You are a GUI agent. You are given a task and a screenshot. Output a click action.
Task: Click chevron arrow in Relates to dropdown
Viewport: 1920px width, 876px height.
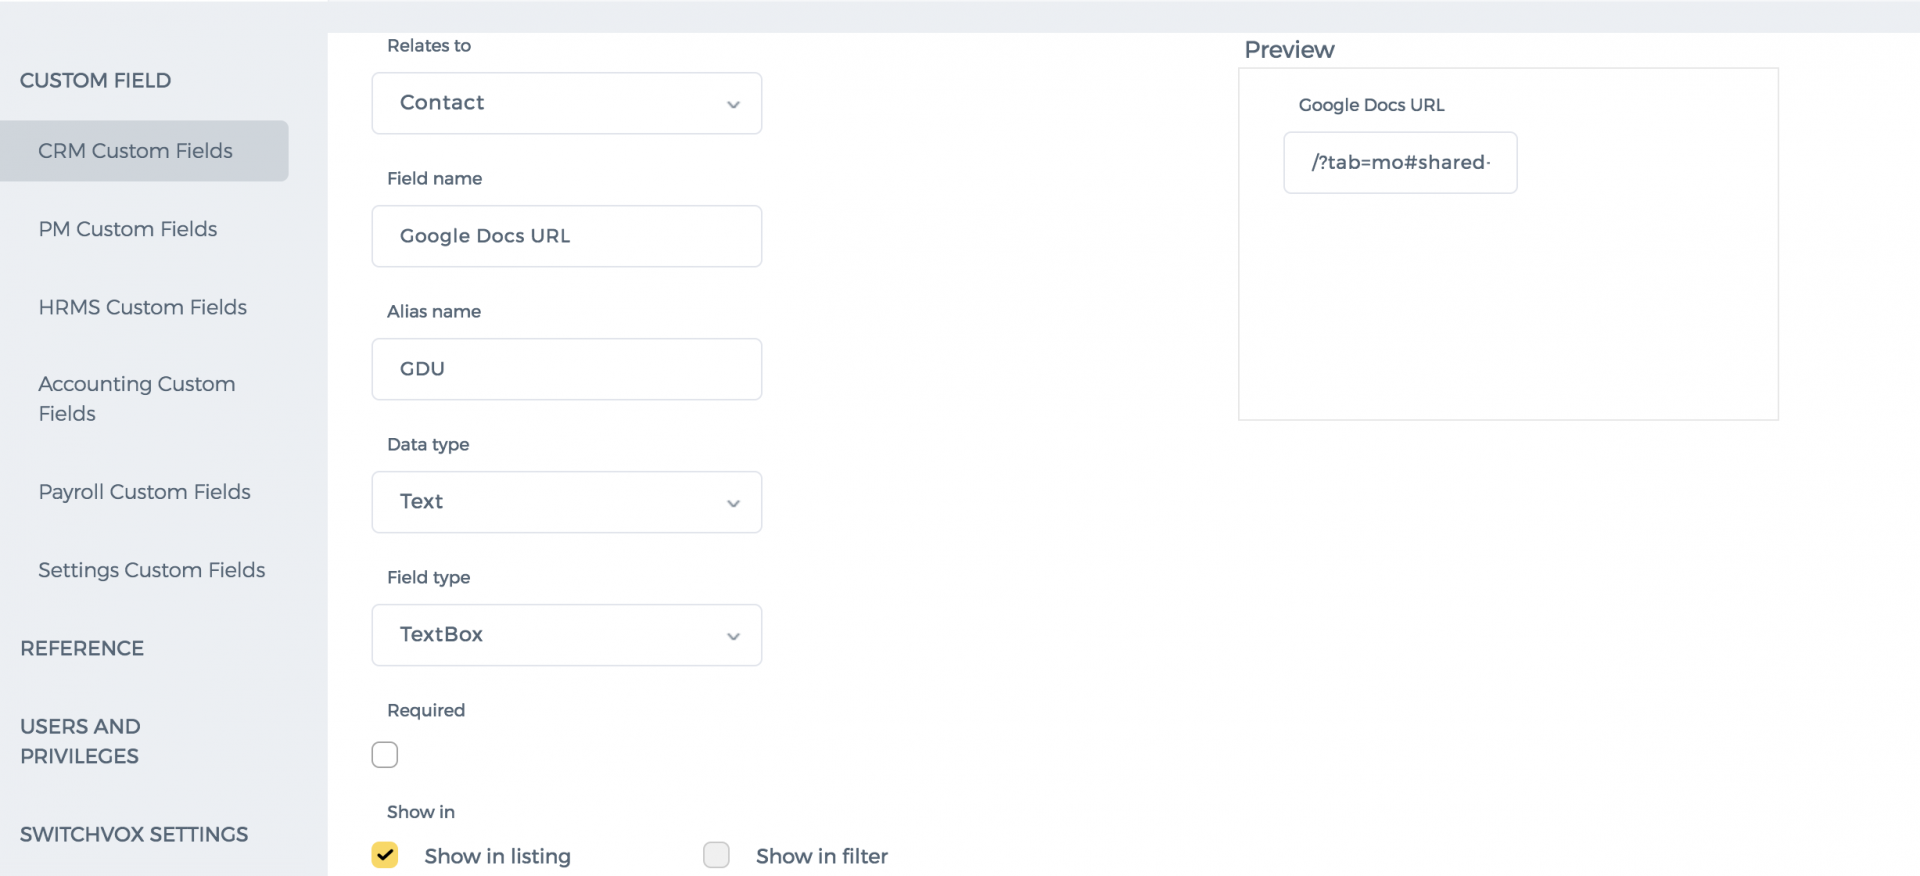tap(733, 104)
